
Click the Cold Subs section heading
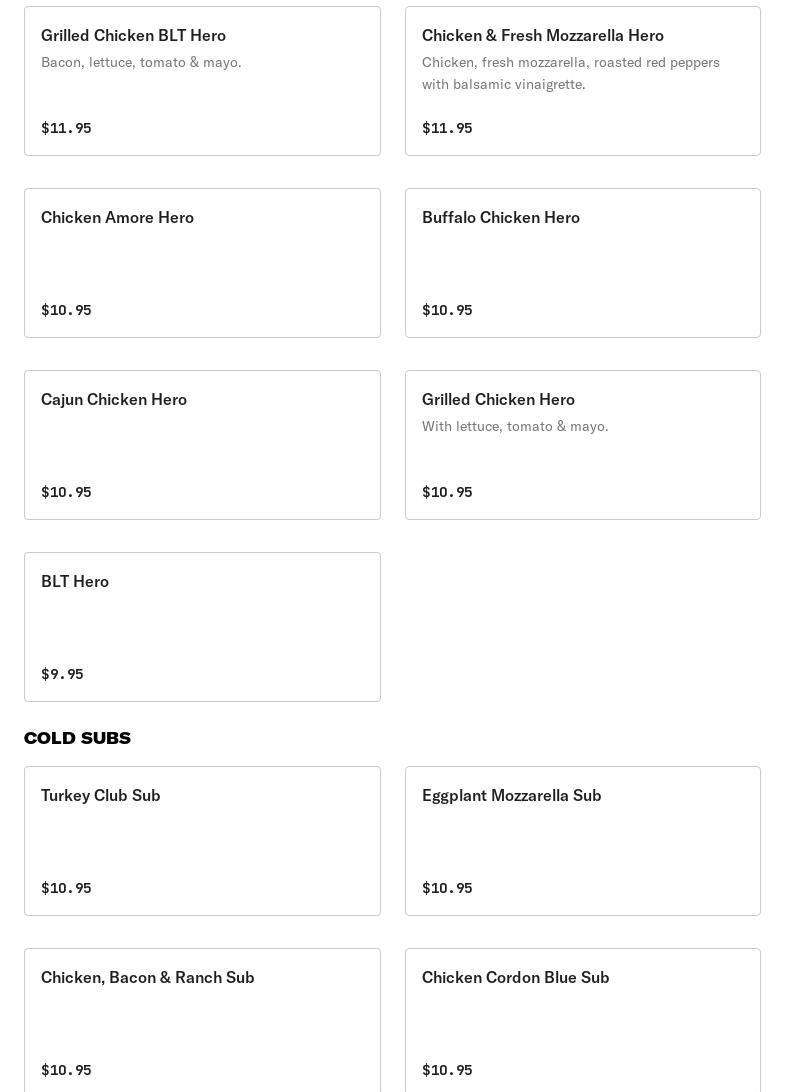click(77, 738)
